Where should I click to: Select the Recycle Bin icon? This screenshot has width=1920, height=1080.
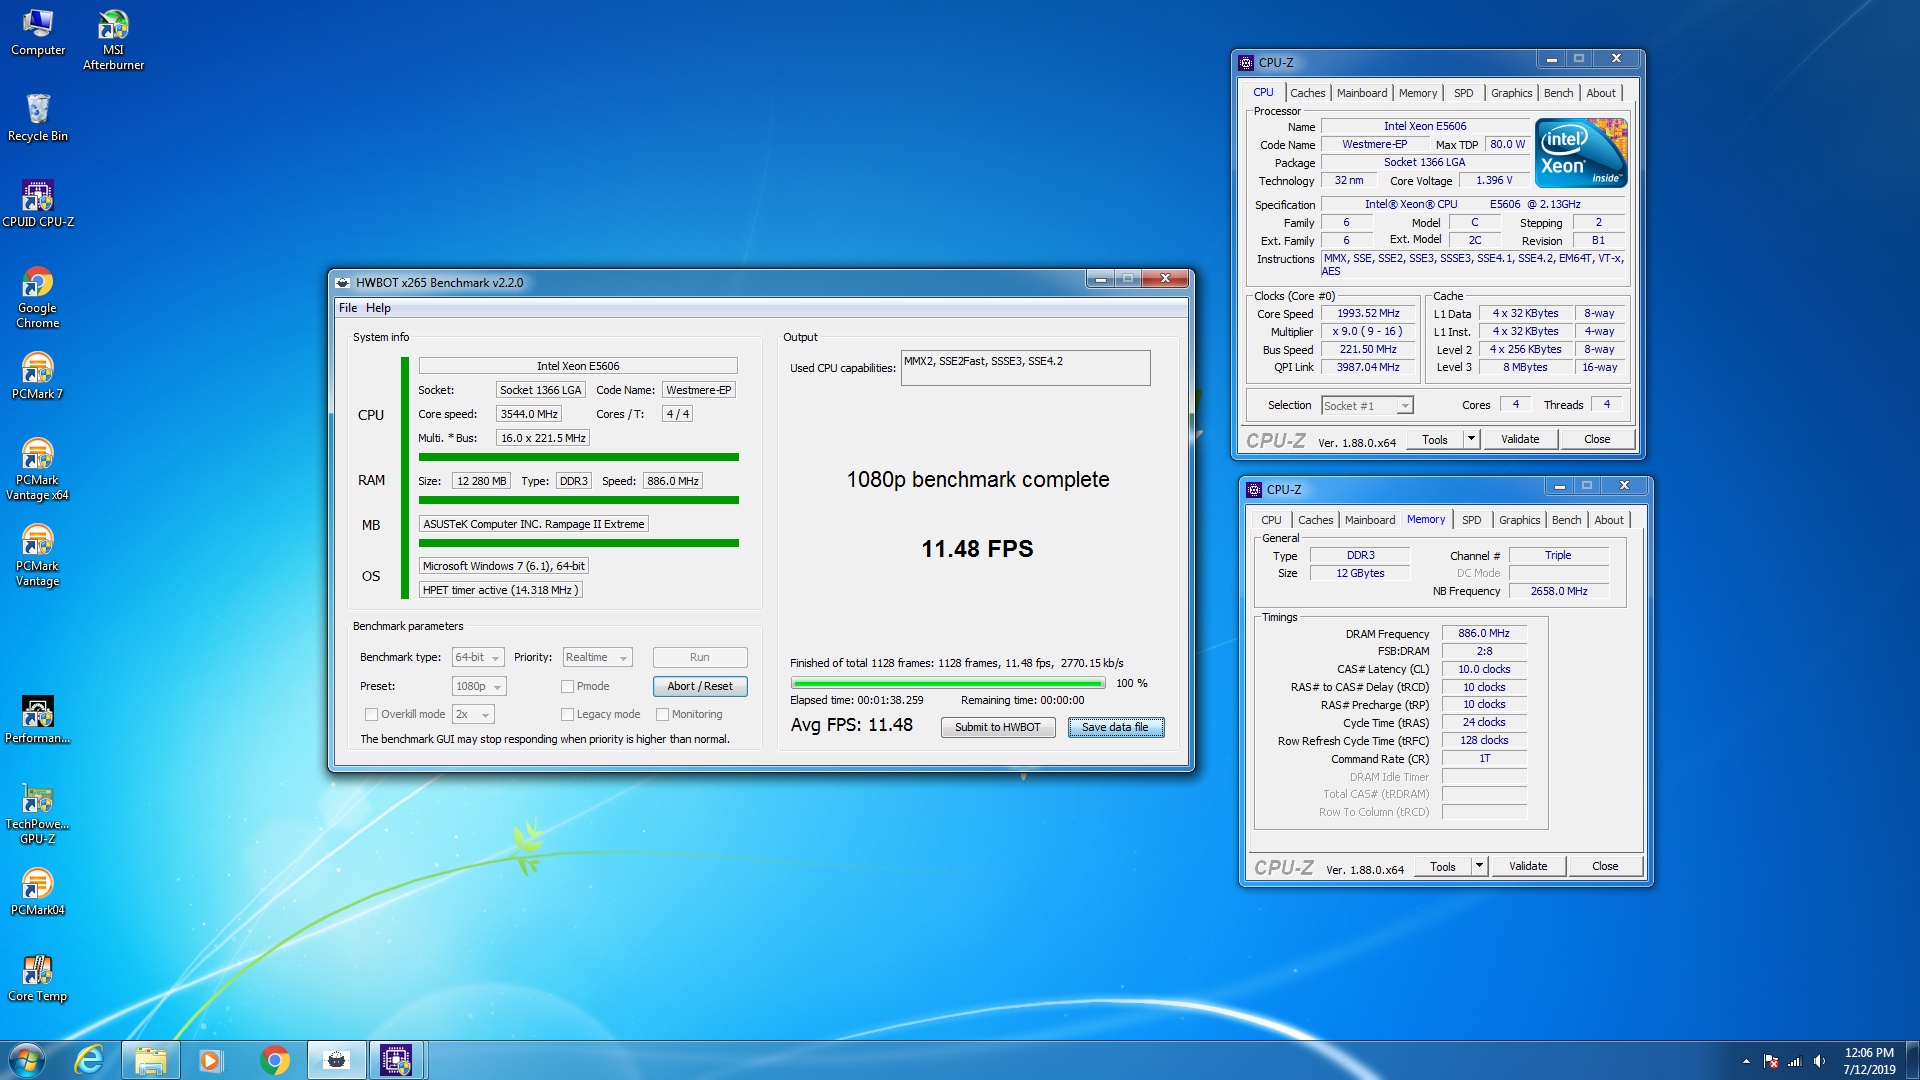click(38, 118)
